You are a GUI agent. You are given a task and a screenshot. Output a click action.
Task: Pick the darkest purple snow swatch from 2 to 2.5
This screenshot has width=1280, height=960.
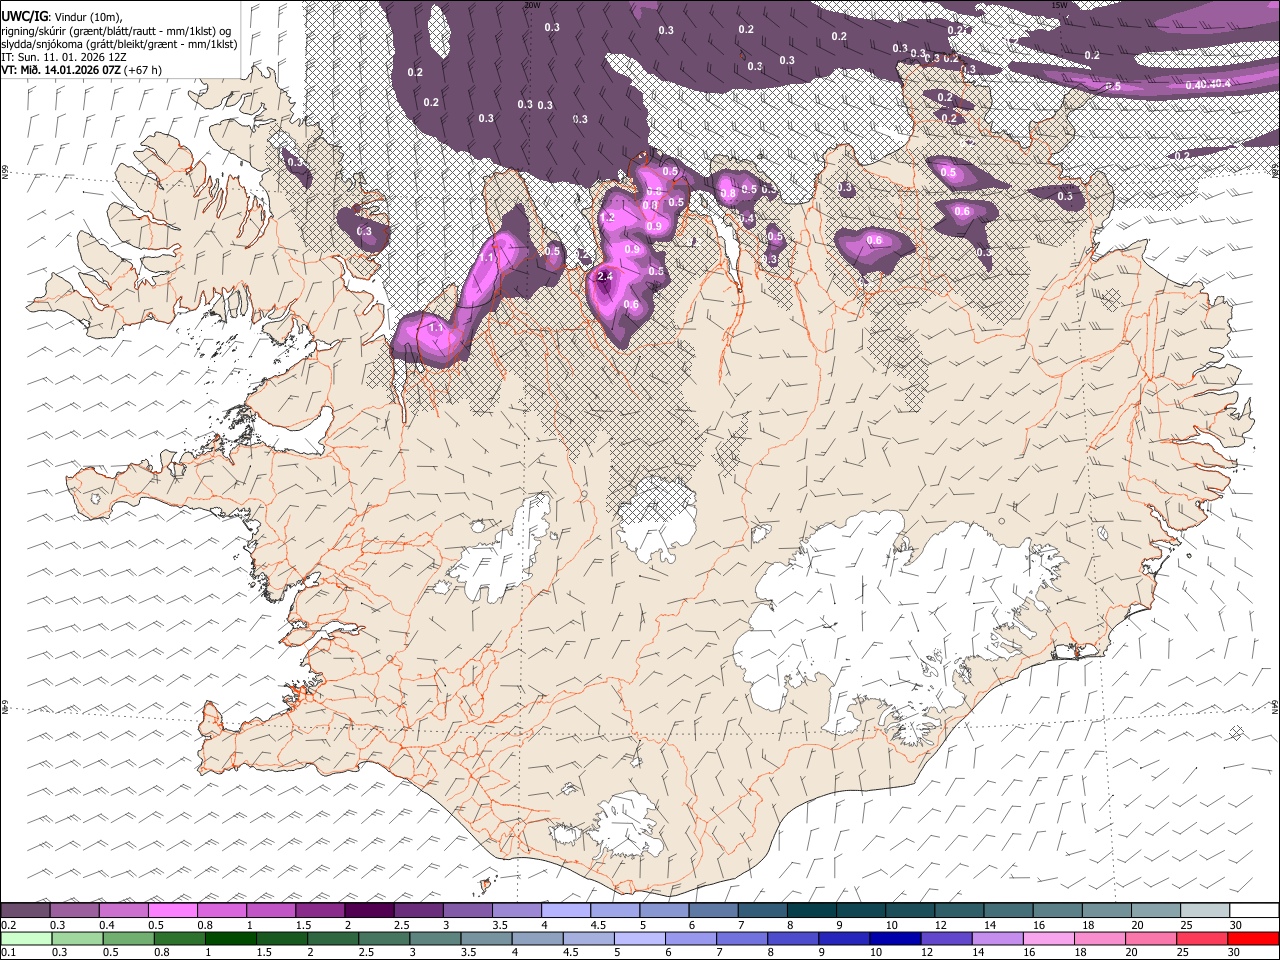(369, 911)
